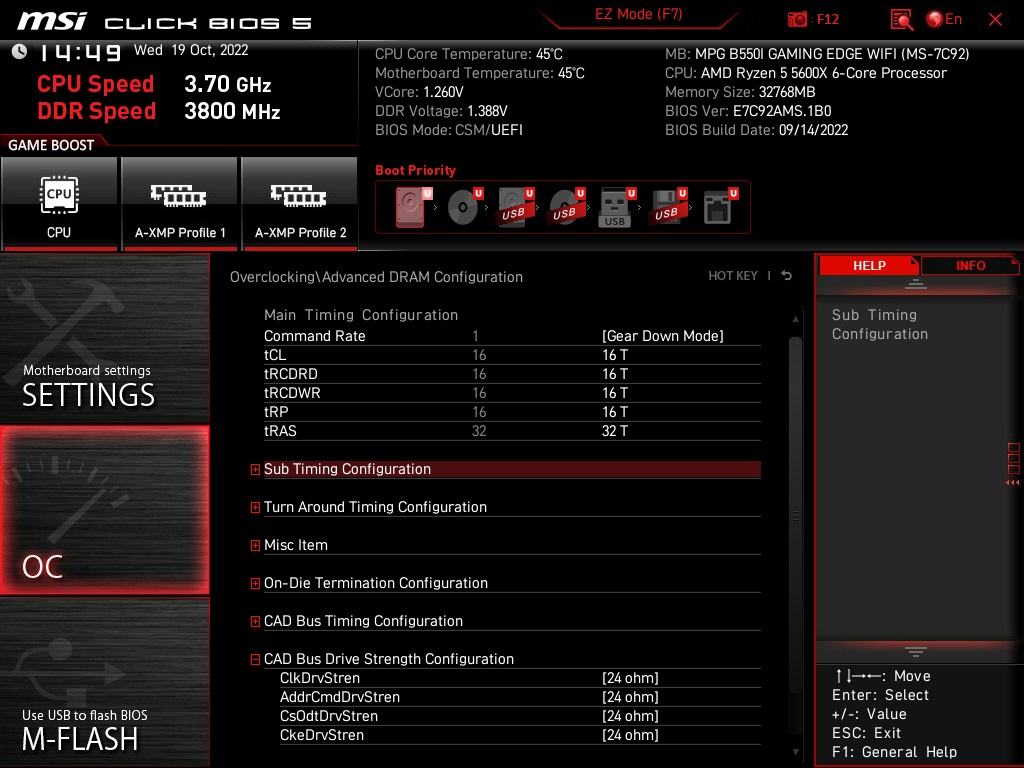1024x768 pixels.
Task: Switch to the INFO tab
Action: click(x=970, y=265)
